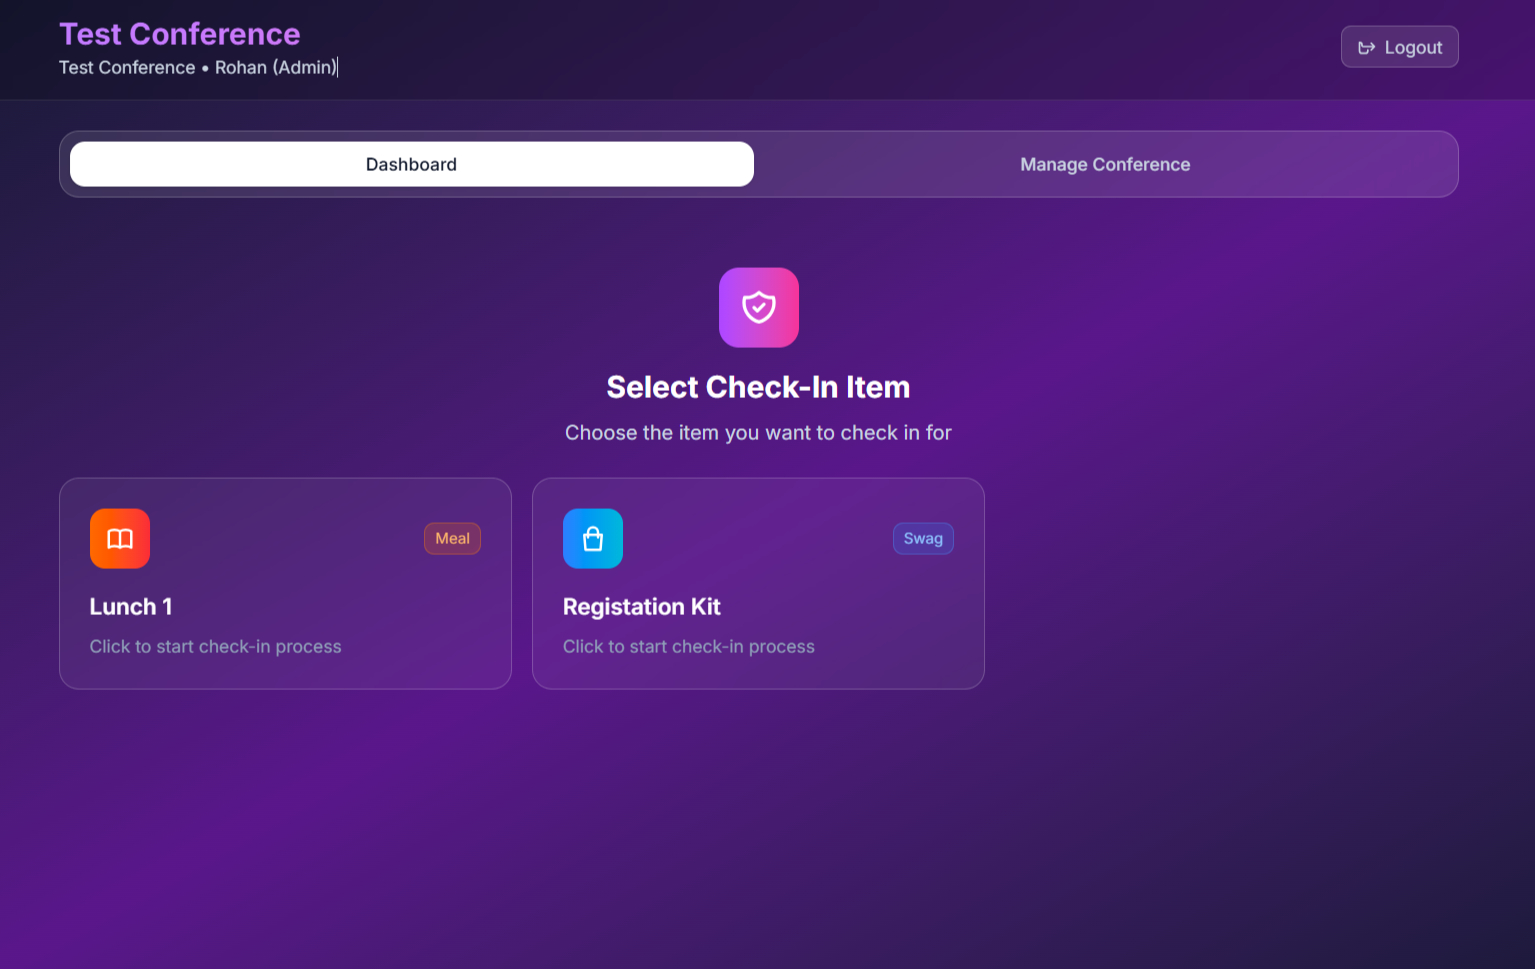Click the small white Test Conference subtitle
Screen dimensions: 1535x969
tap(127, 67)
